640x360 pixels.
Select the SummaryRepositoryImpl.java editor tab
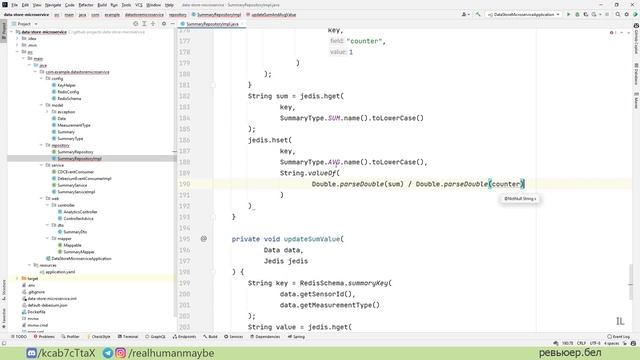tap(212, 24)
